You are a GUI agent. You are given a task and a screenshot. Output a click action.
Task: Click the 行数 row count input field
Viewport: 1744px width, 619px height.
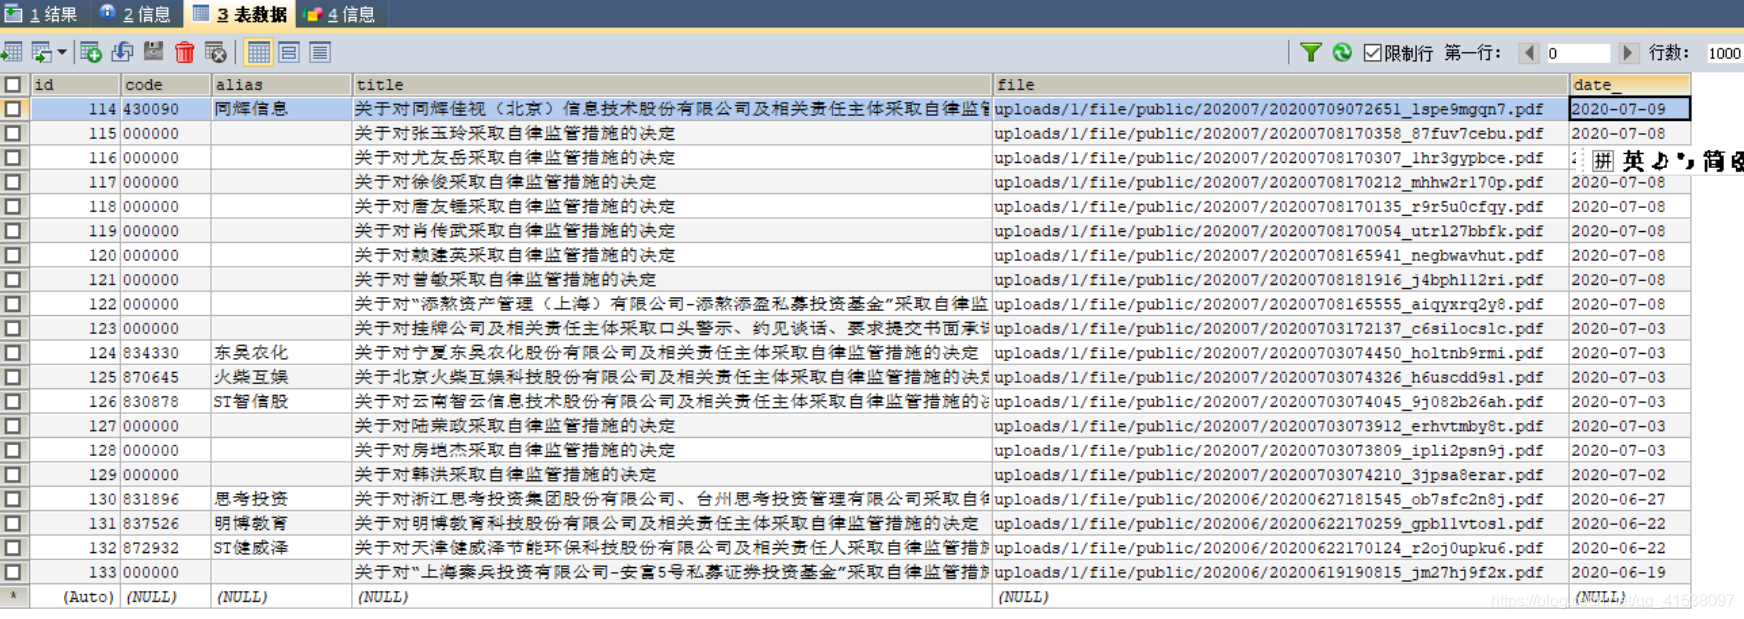[x=1724, y=53]
